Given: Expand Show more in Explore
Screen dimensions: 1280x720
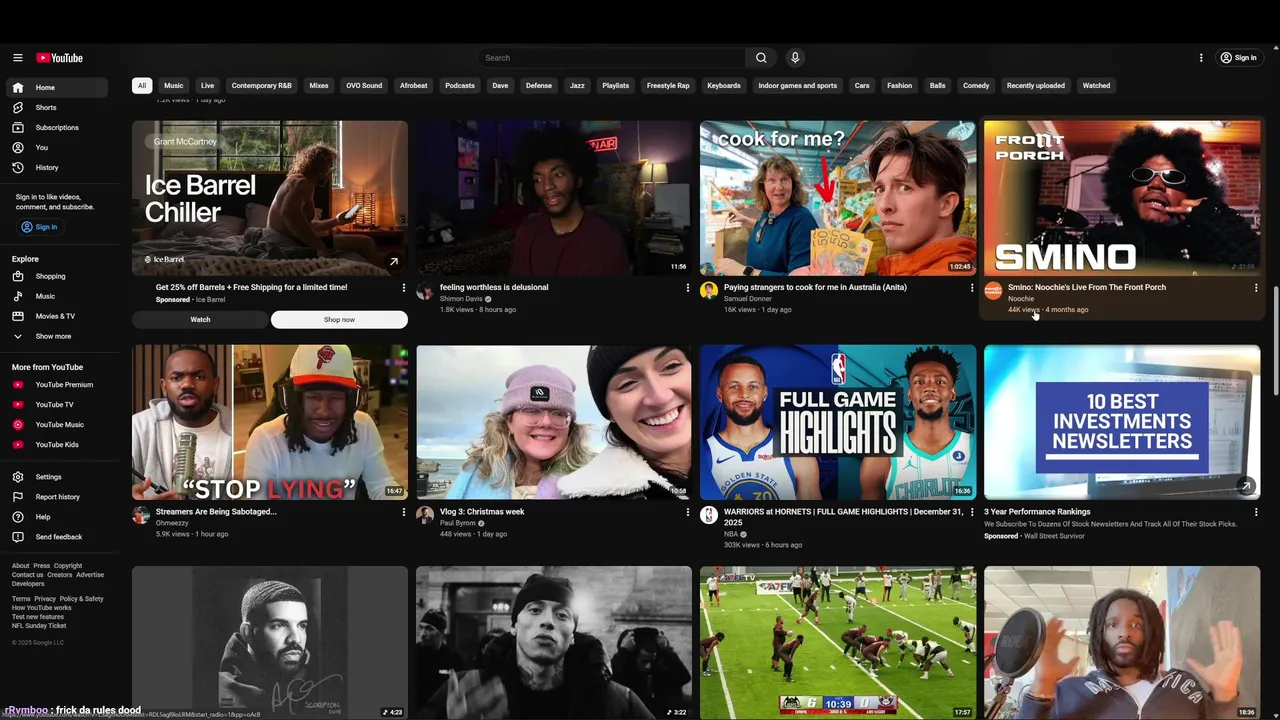Looking at the screenshot, I should [x=57, y=336].
